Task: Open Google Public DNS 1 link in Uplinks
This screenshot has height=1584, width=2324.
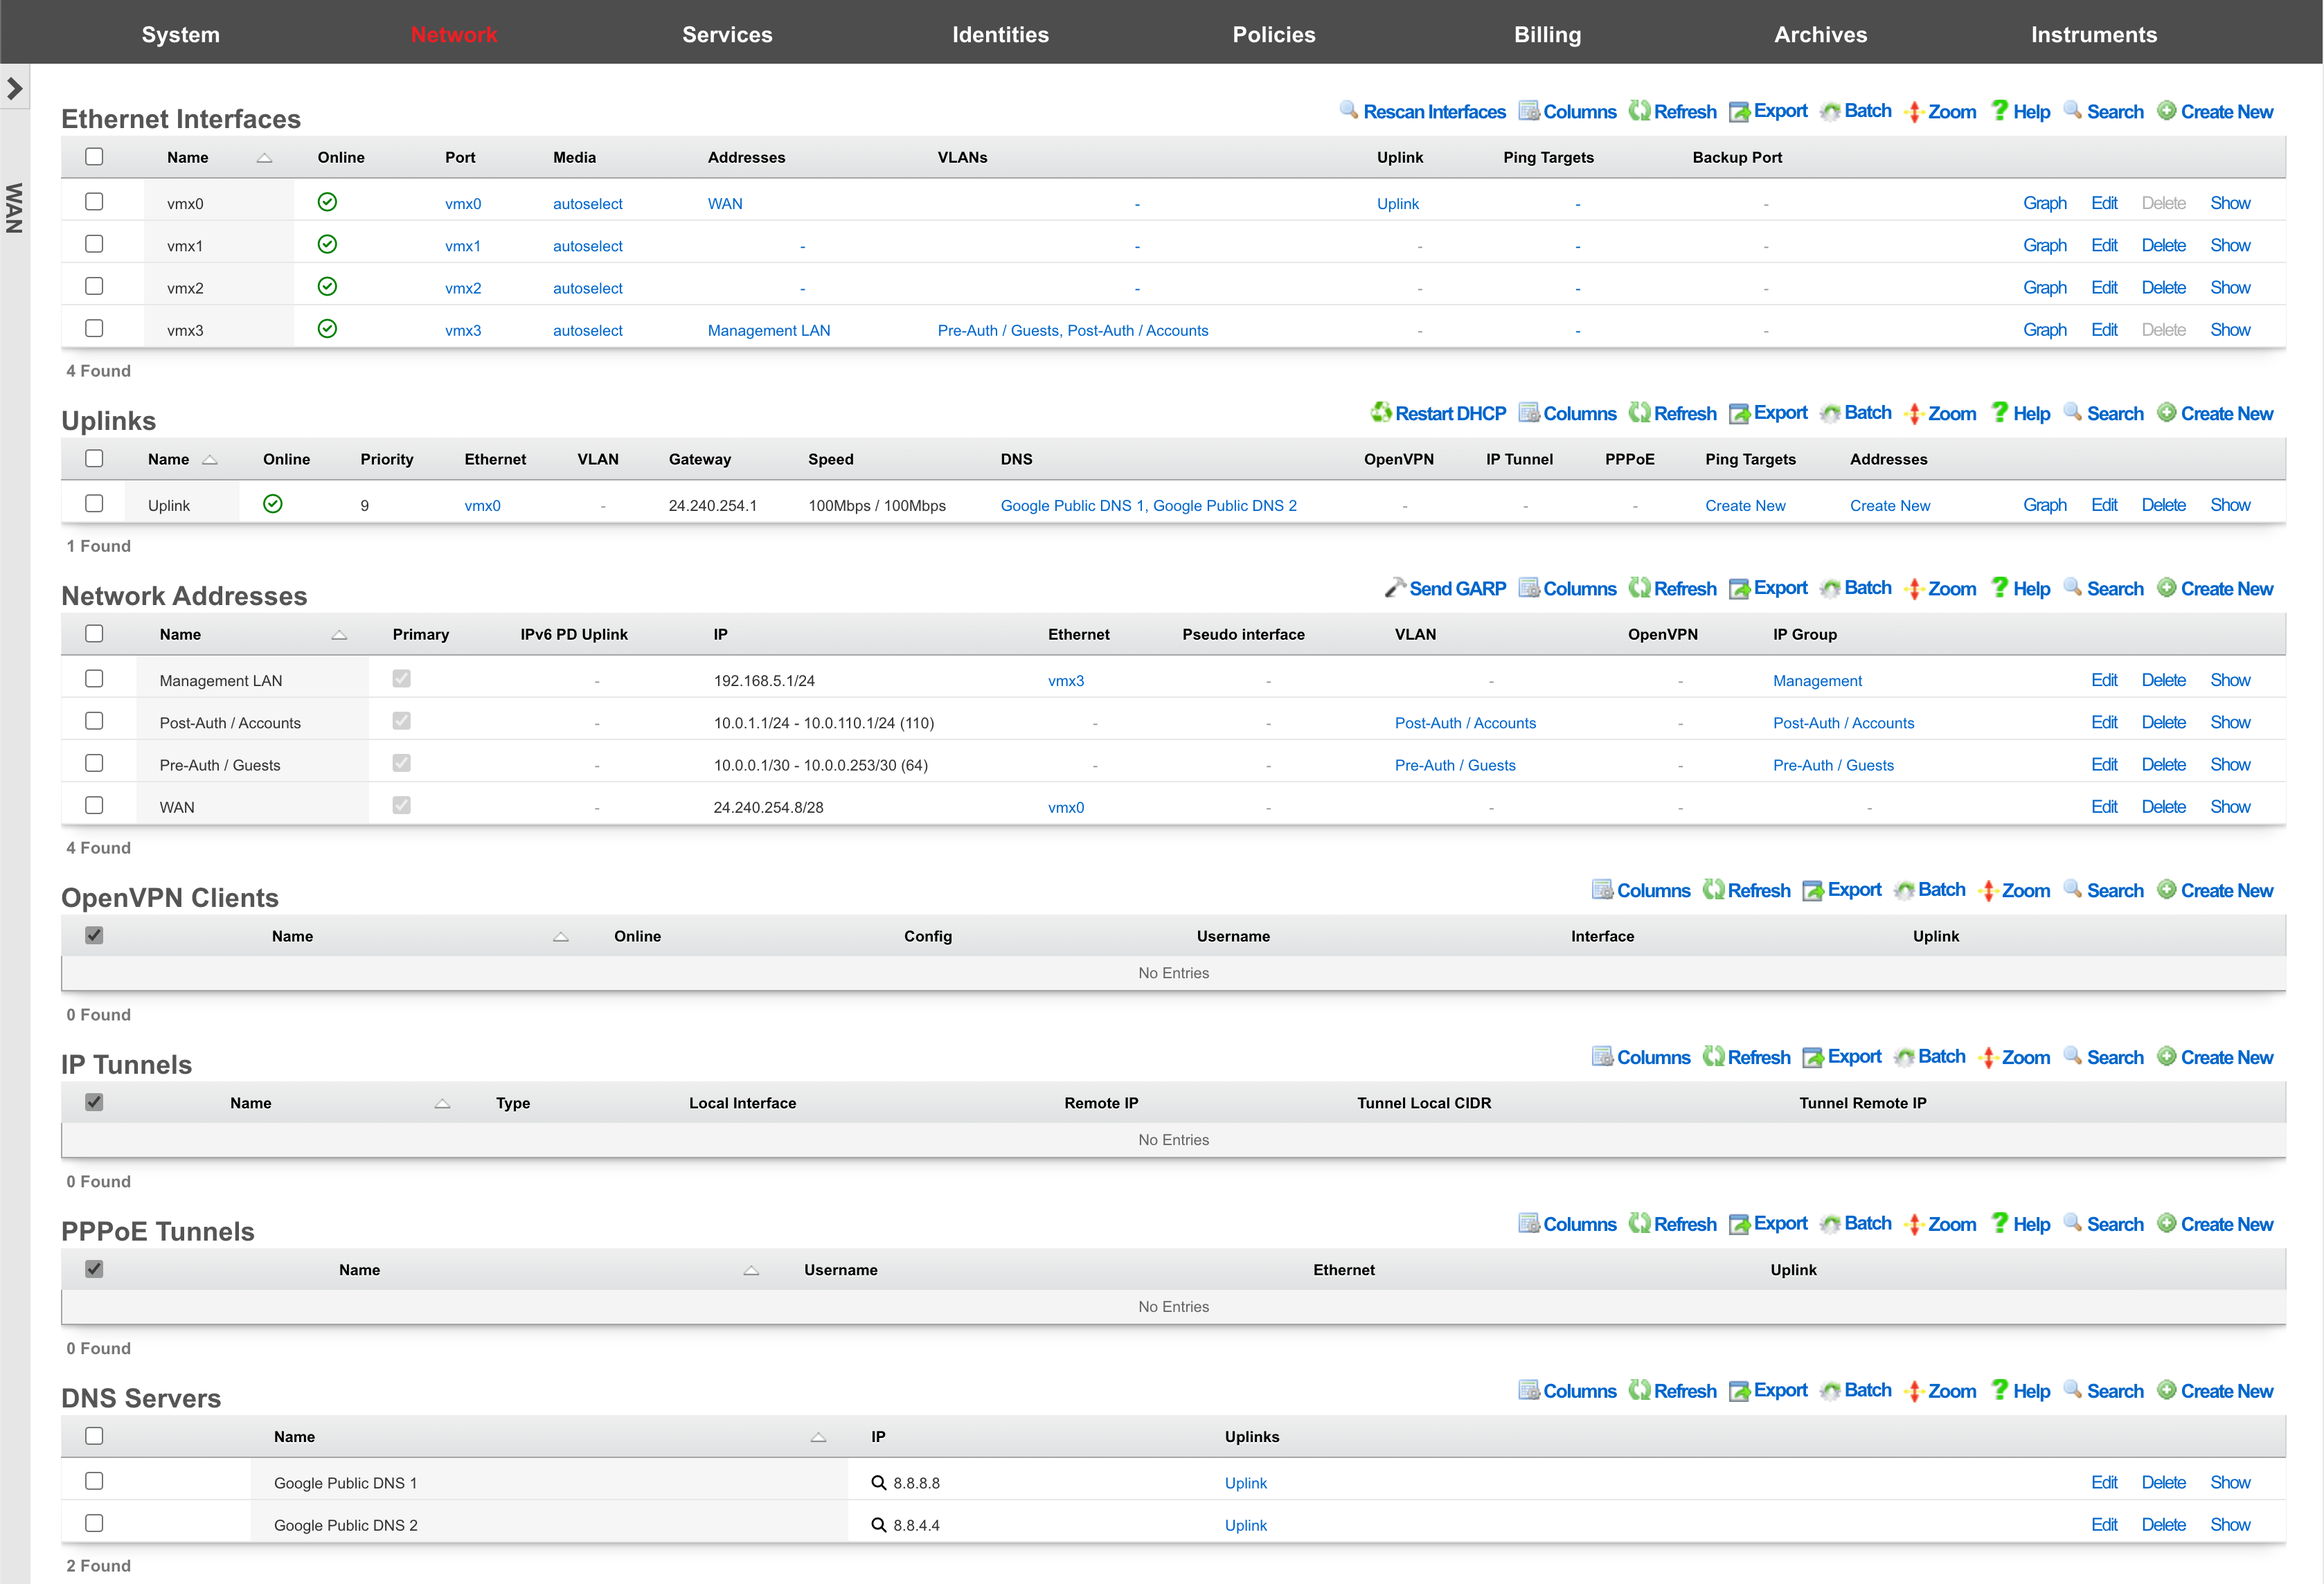Action: [x=1072, y=506]
